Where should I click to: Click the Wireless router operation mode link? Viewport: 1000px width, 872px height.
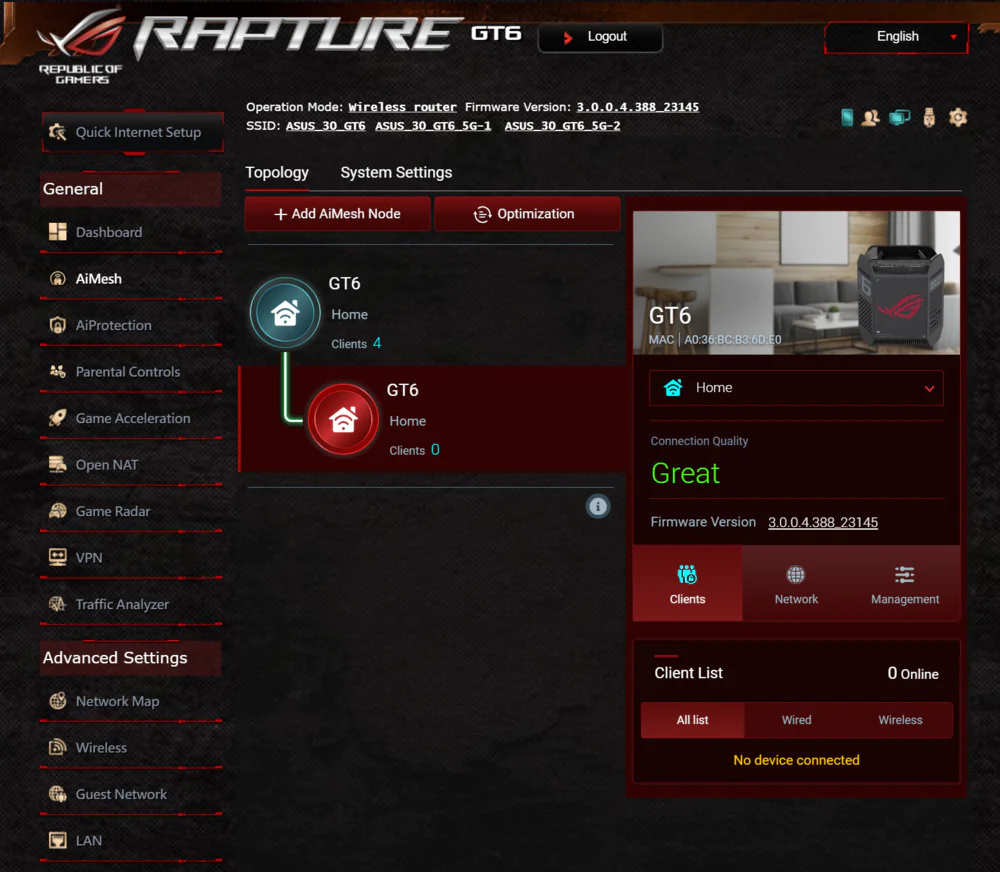402,107
